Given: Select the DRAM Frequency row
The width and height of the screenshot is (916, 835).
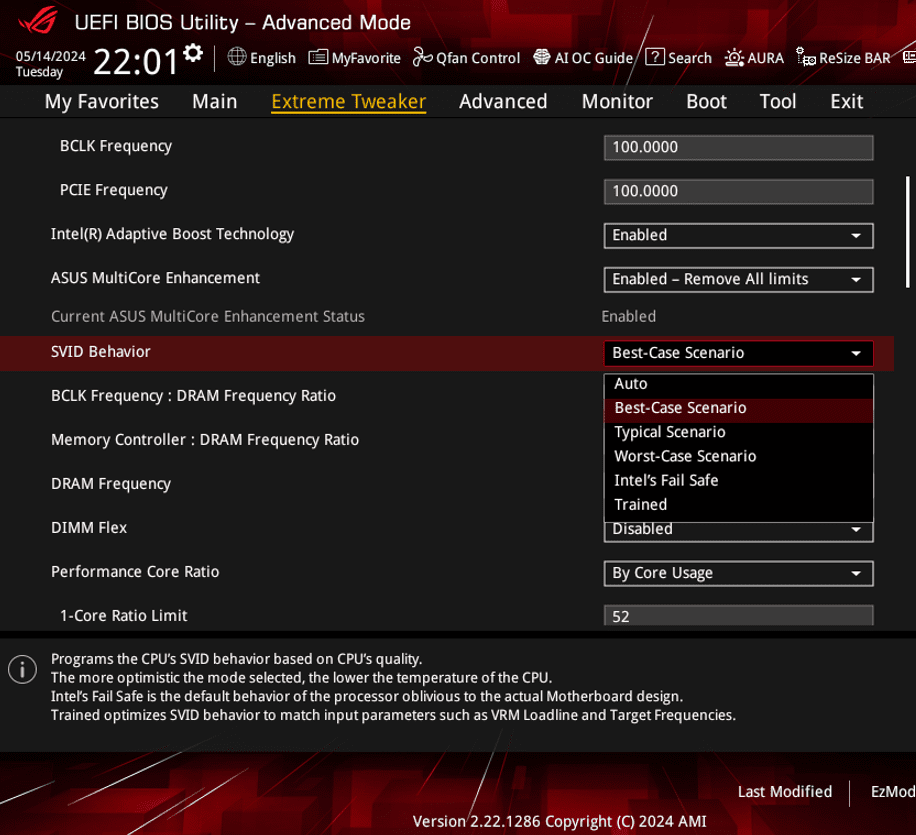Looking at the screenshot, I should click(111, 484).
